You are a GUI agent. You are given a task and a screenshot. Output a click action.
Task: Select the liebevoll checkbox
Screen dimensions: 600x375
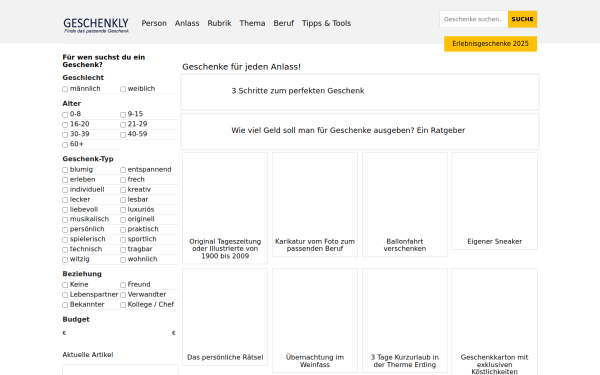[x=65, y=210]
